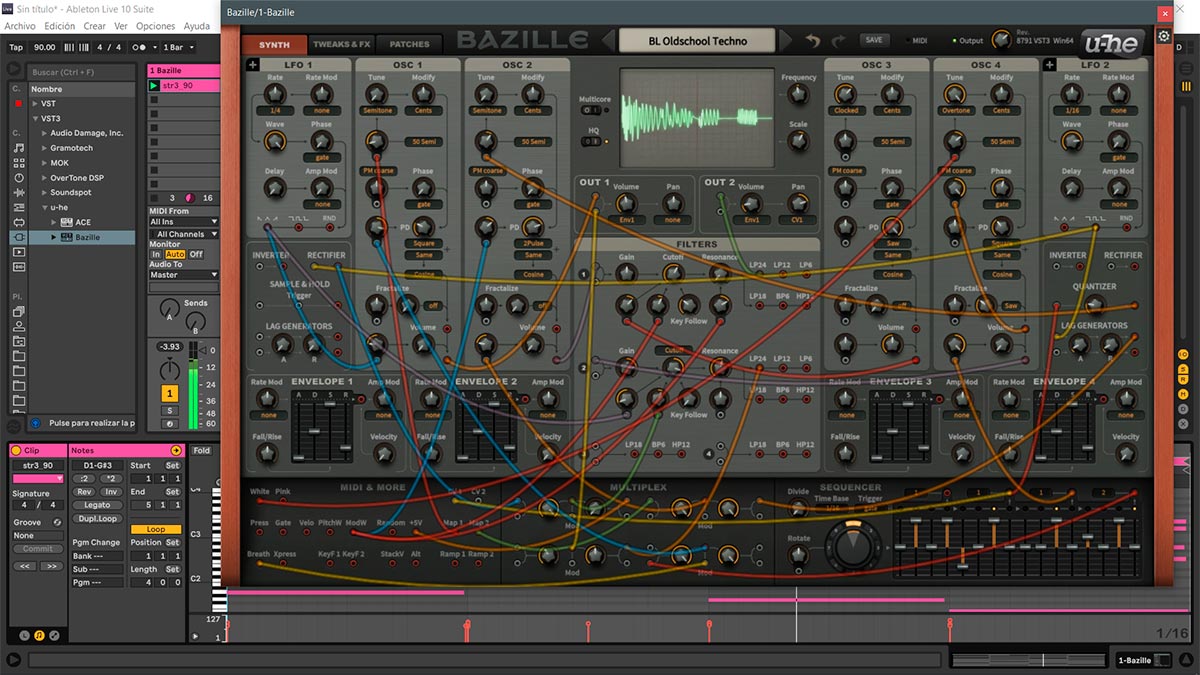Viewport: 1200px width, 675px height.
Task: Open the Audio To Master dropdown
Action: (183, 275)
